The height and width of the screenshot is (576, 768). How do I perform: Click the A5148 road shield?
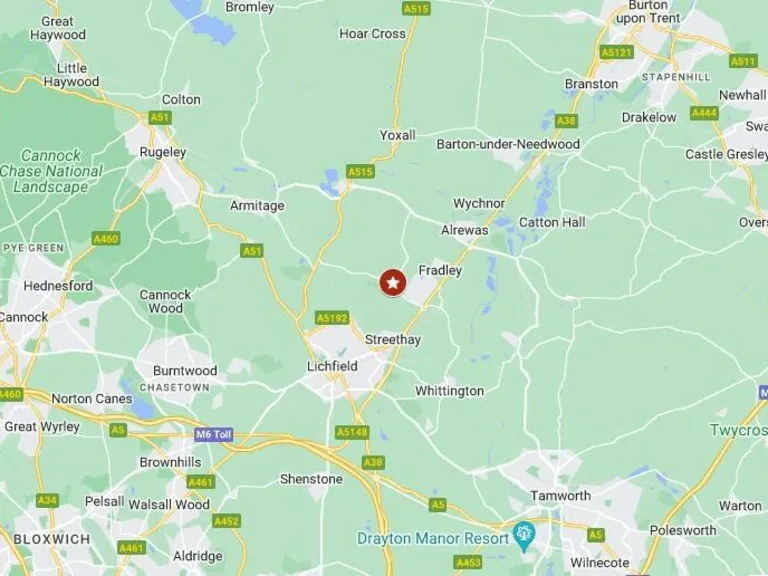click(352, 432)
